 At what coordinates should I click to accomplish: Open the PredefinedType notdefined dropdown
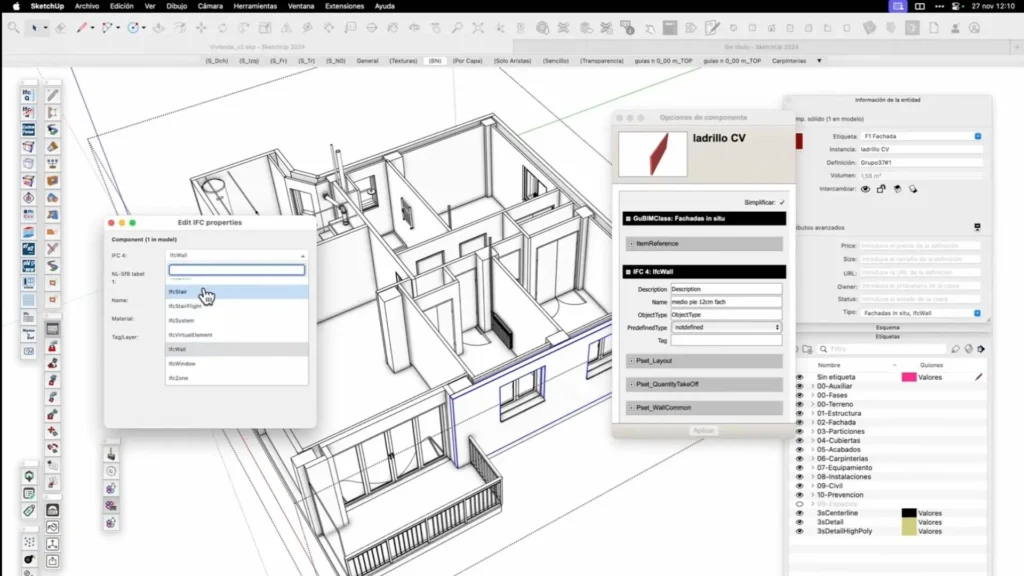tap(726, 327)
